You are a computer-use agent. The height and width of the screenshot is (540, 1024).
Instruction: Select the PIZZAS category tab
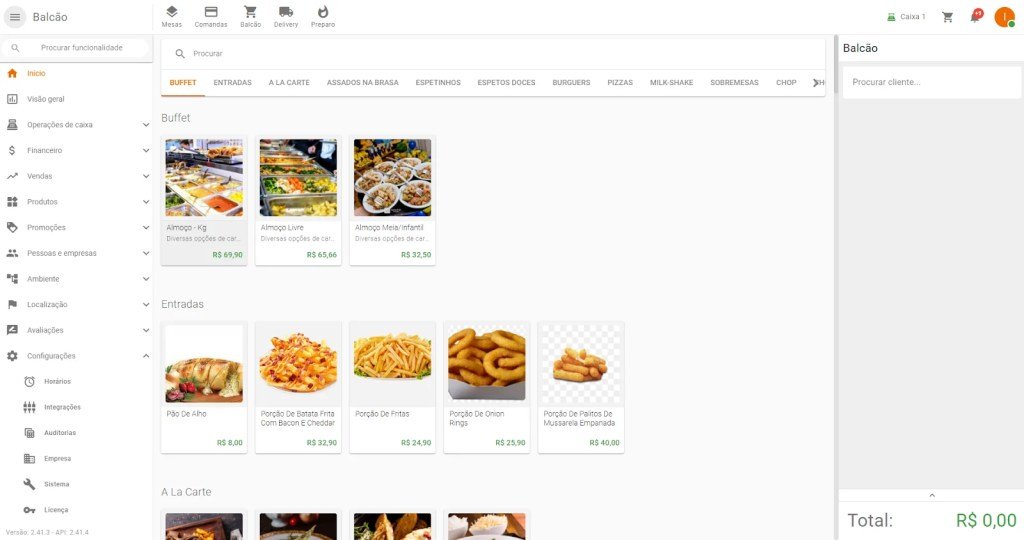[620, 83]
